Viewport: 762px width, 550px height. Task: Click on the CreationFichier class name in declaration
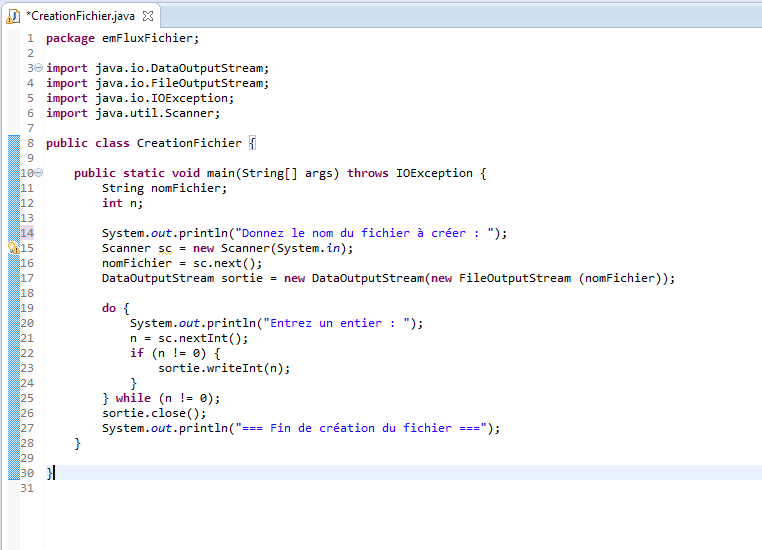tap(189, 143)
